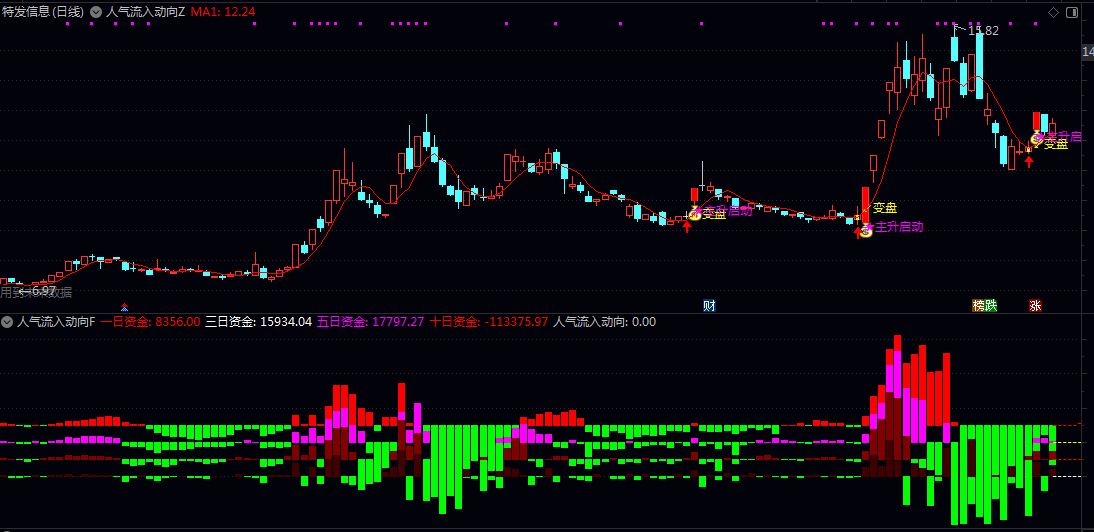1094x532 pixels.
Task: Click the 6.97 low price label
Action: (x=43, y=291)
